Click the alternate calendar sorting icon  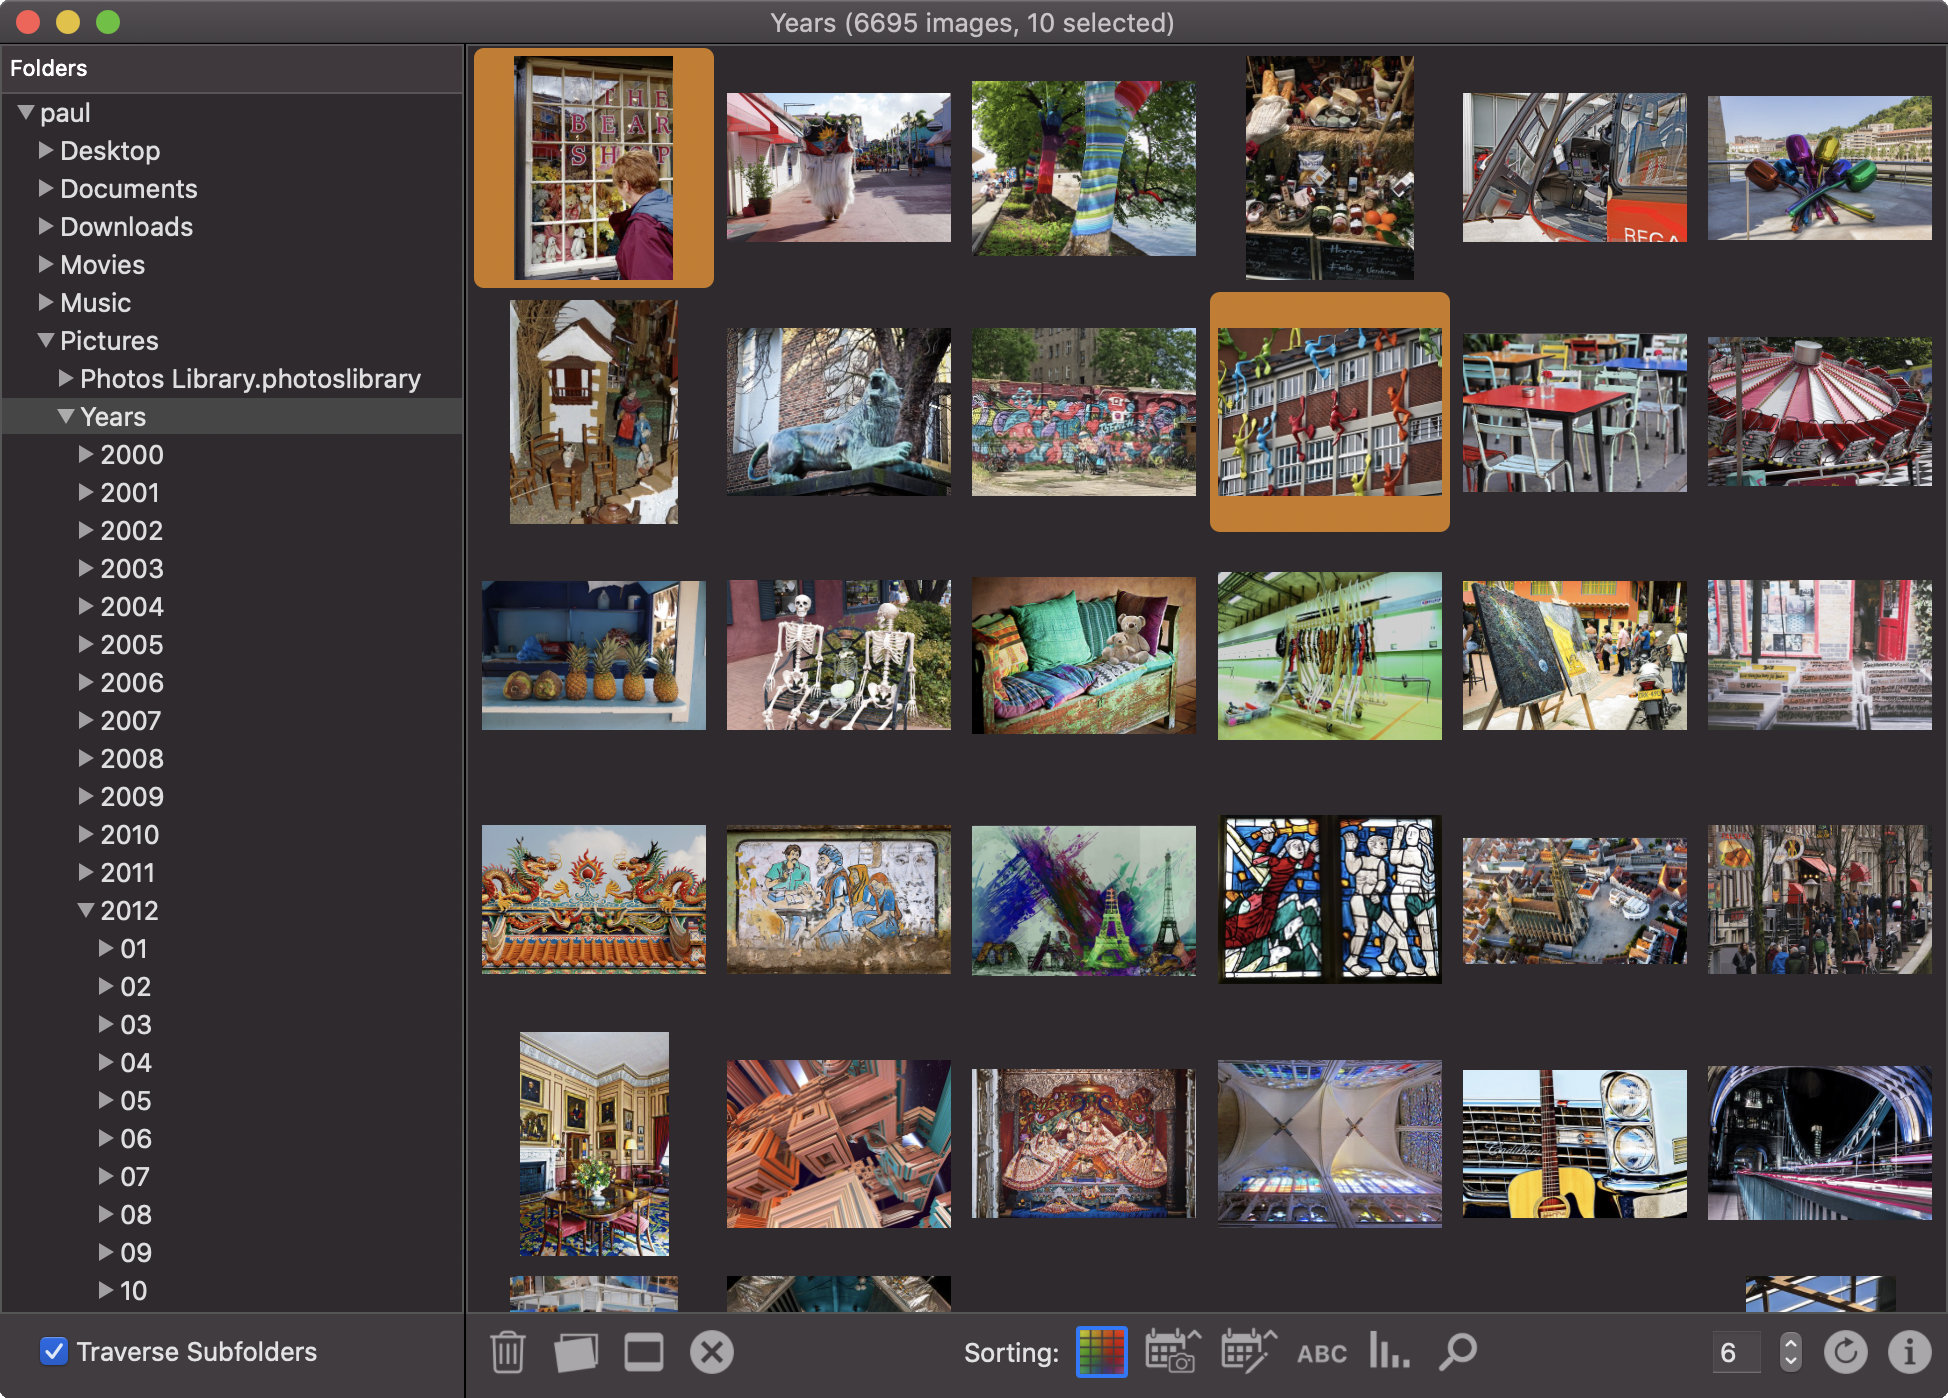[x=1240, y=1350]
